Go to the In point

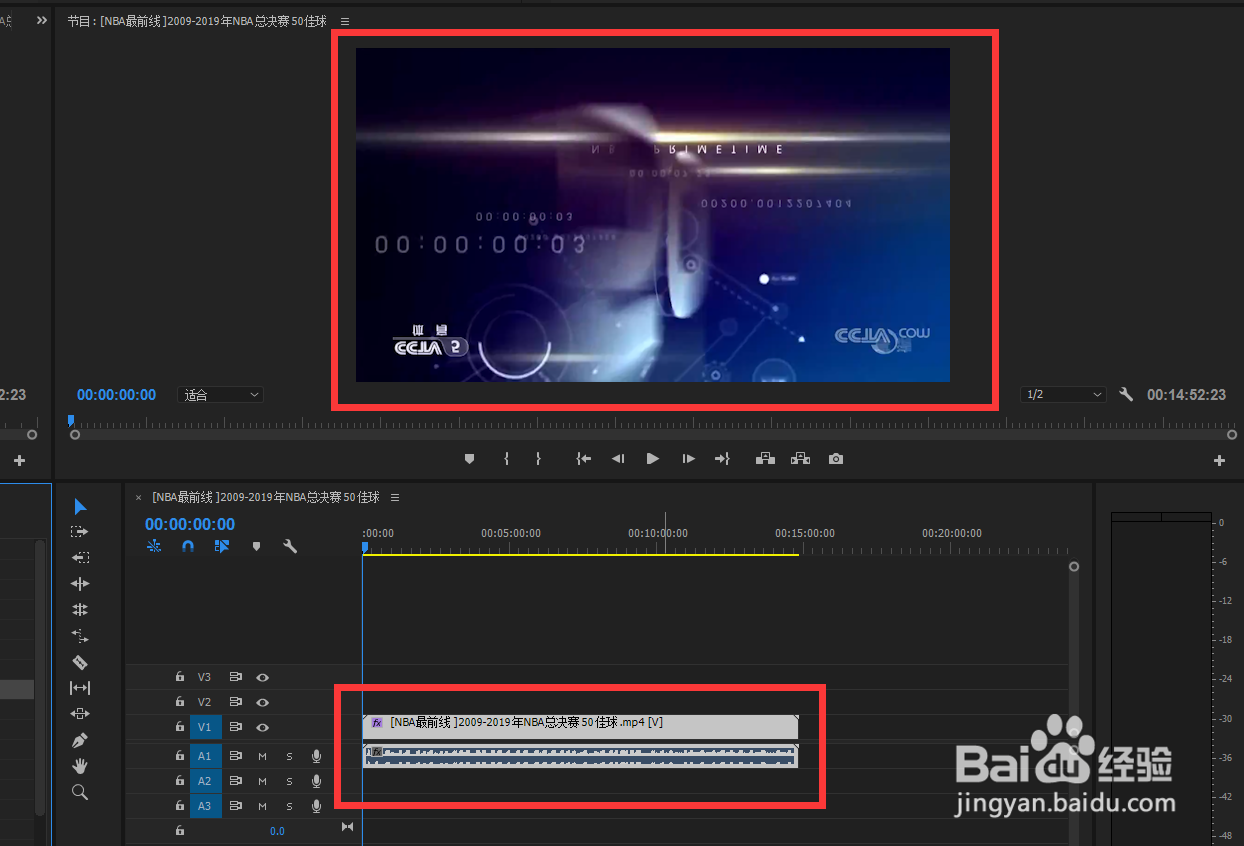[584, 459]
